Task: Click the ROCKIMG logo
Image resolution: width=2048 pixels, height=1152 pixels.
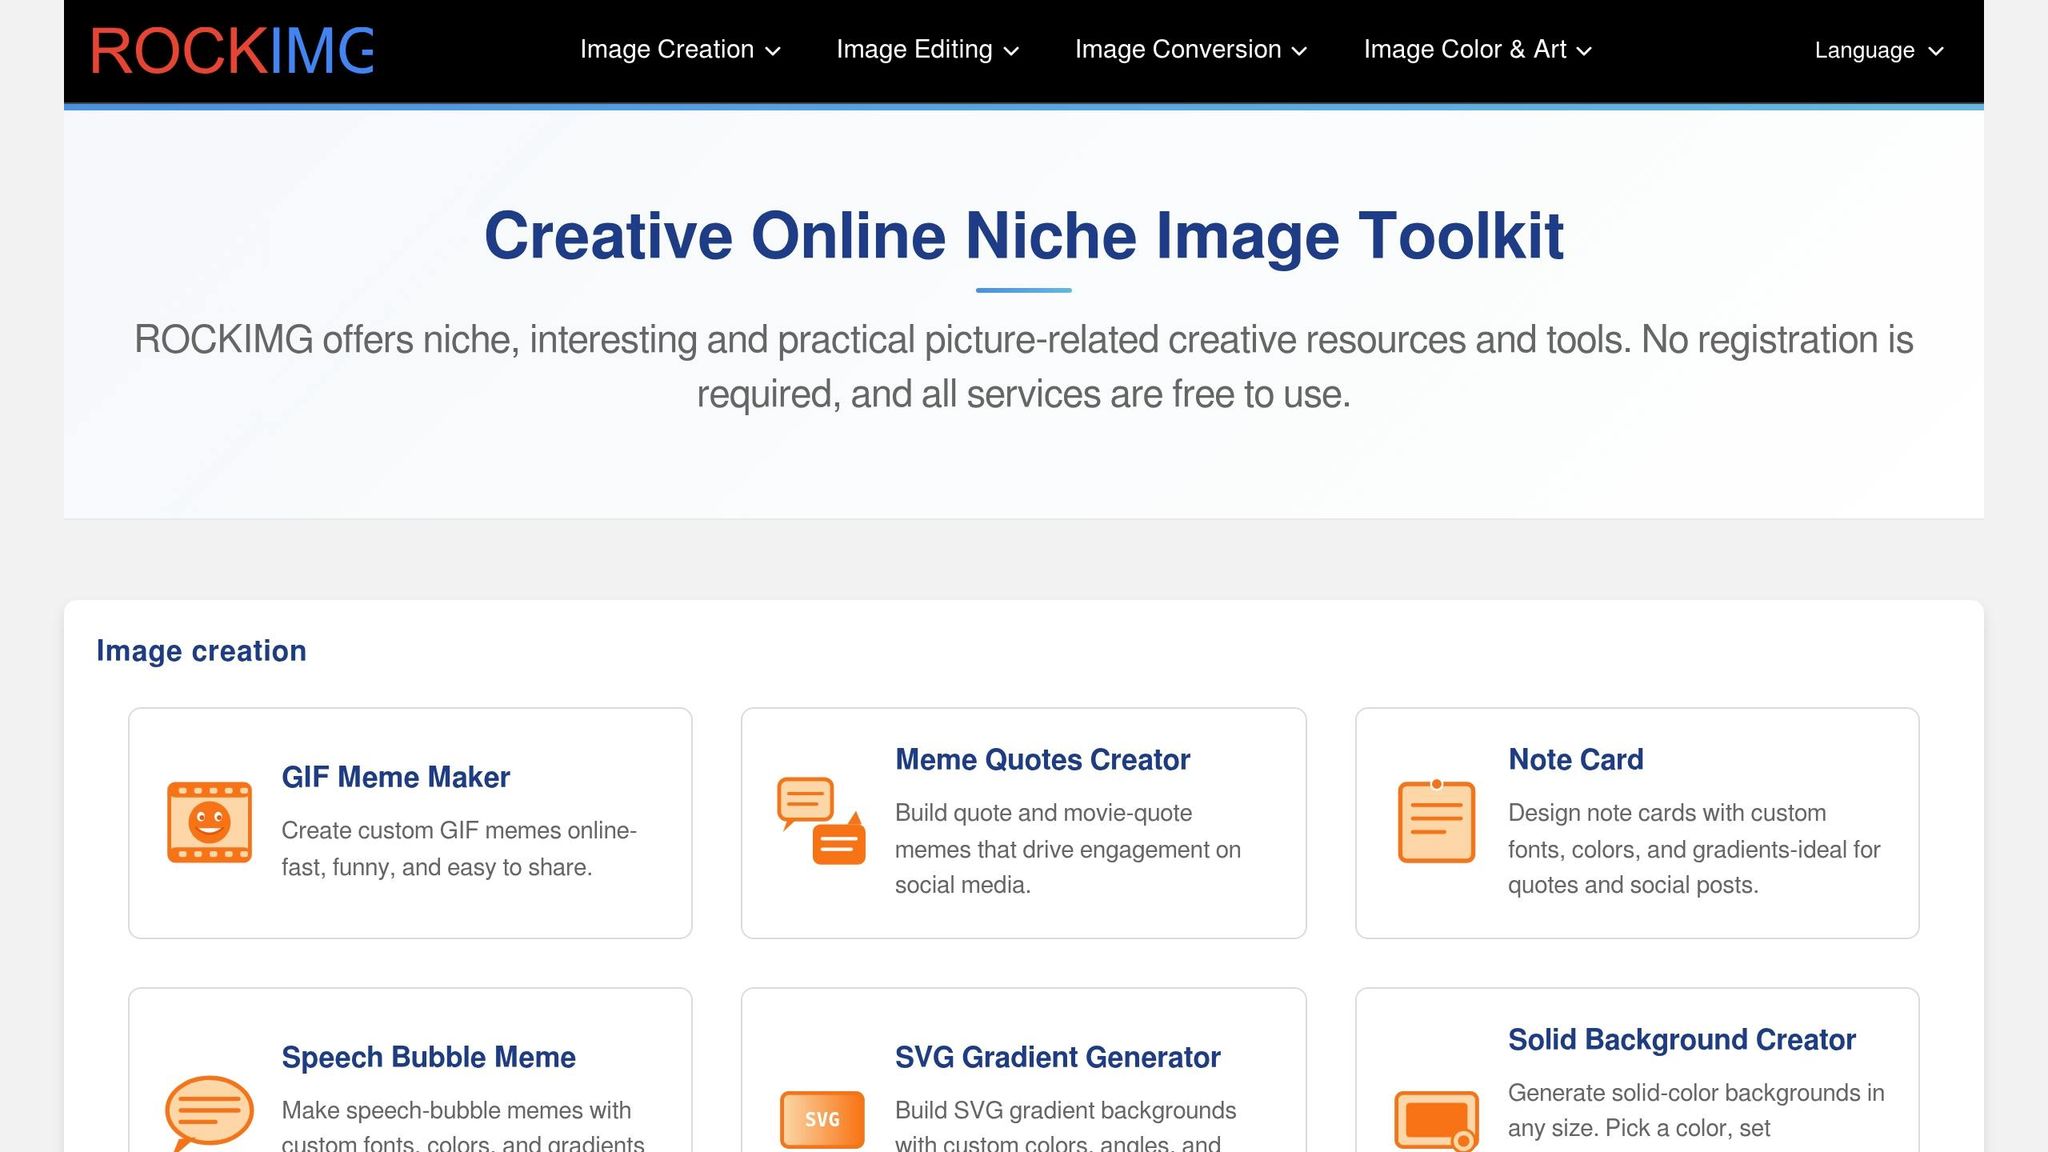Action: point(232,51)
